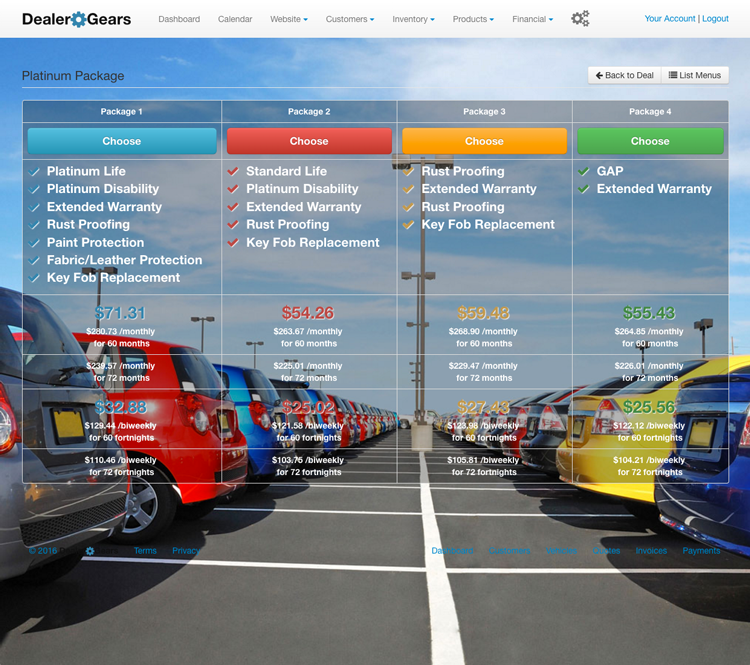The height and width of the screenshot is (665, 750).
Task: Open Your Account link
Action: (x=670, y=19)
